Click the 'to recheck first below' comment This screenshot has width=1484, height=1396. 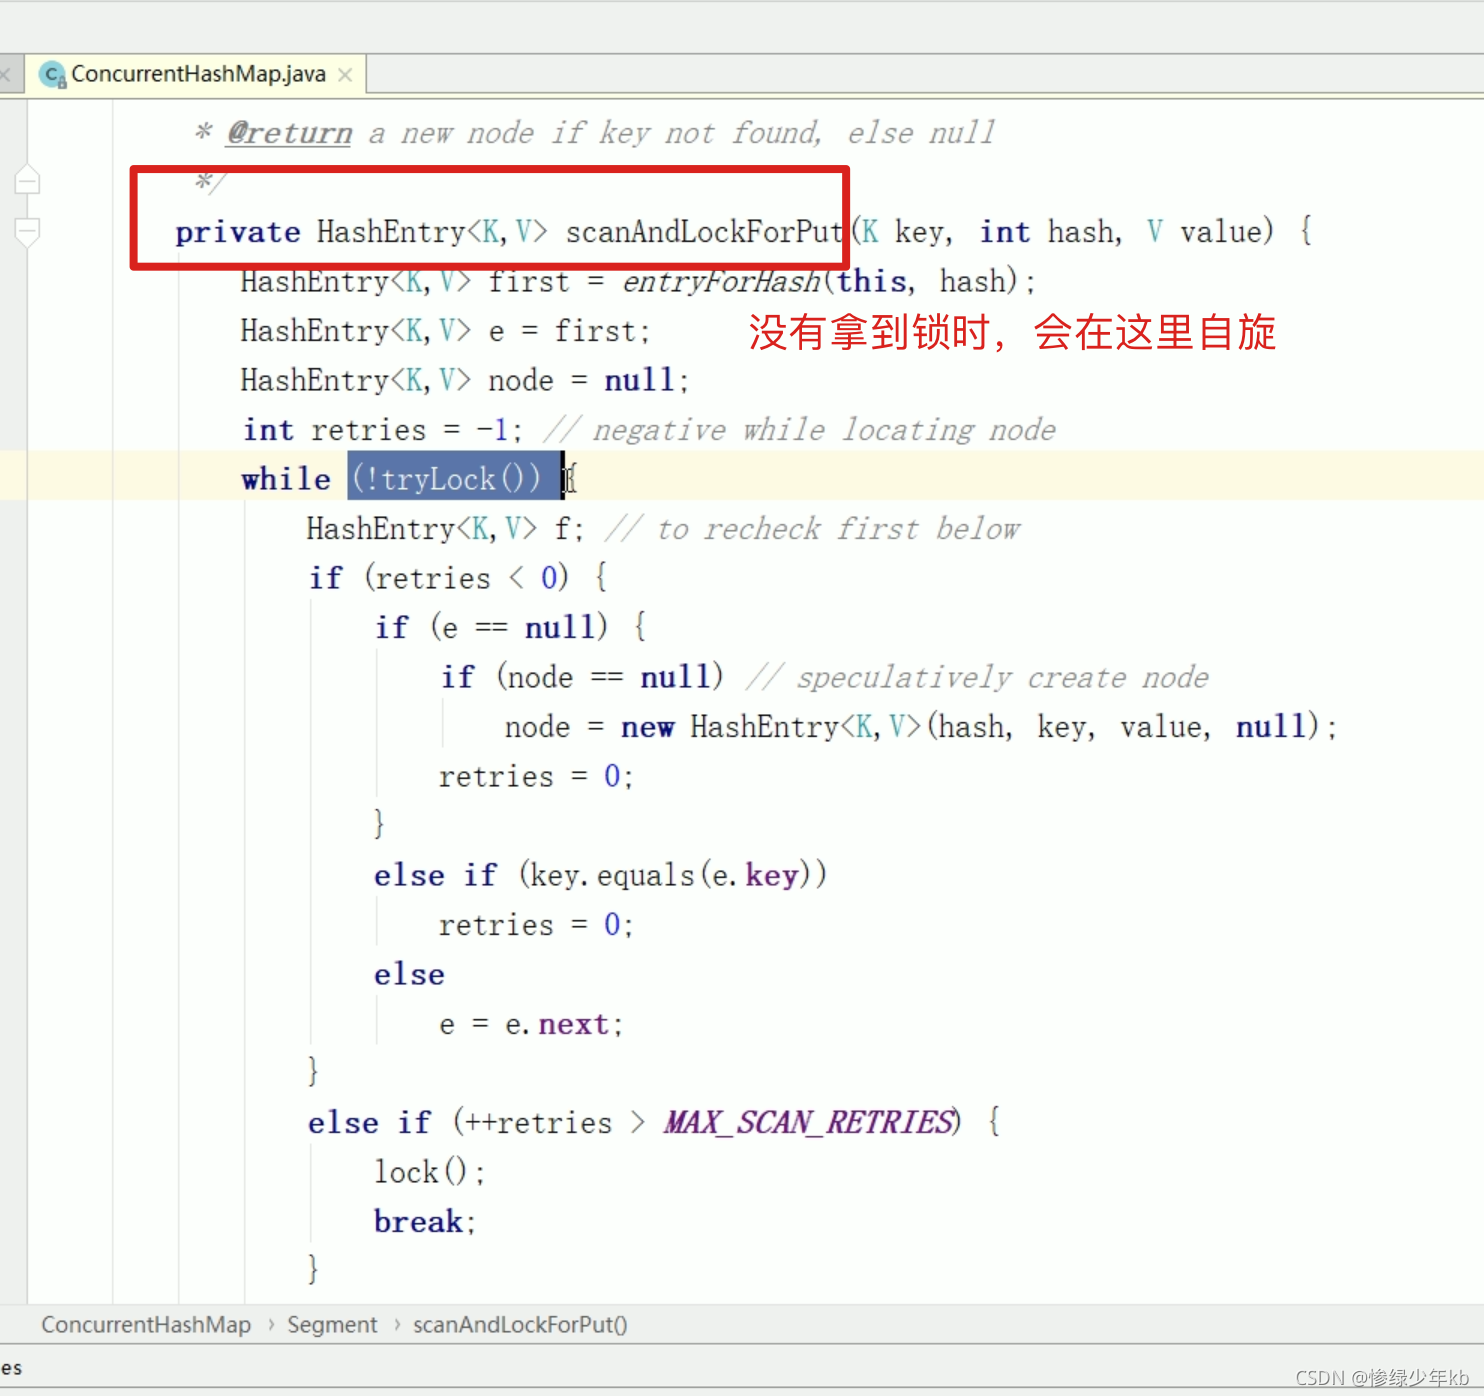(813, 529)
